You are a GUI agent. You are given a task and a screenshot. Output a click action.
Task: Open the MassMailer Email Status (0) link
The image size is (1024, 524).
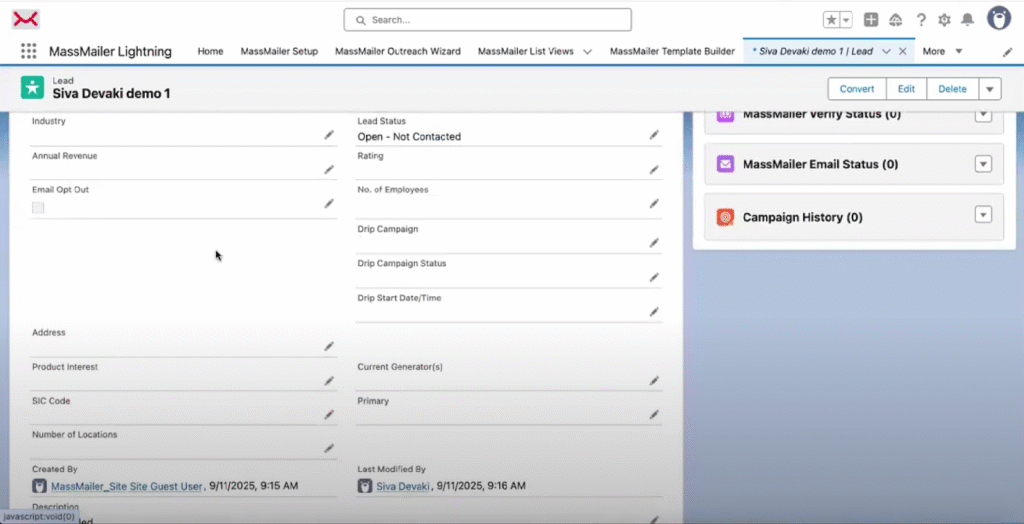point(820,165)
